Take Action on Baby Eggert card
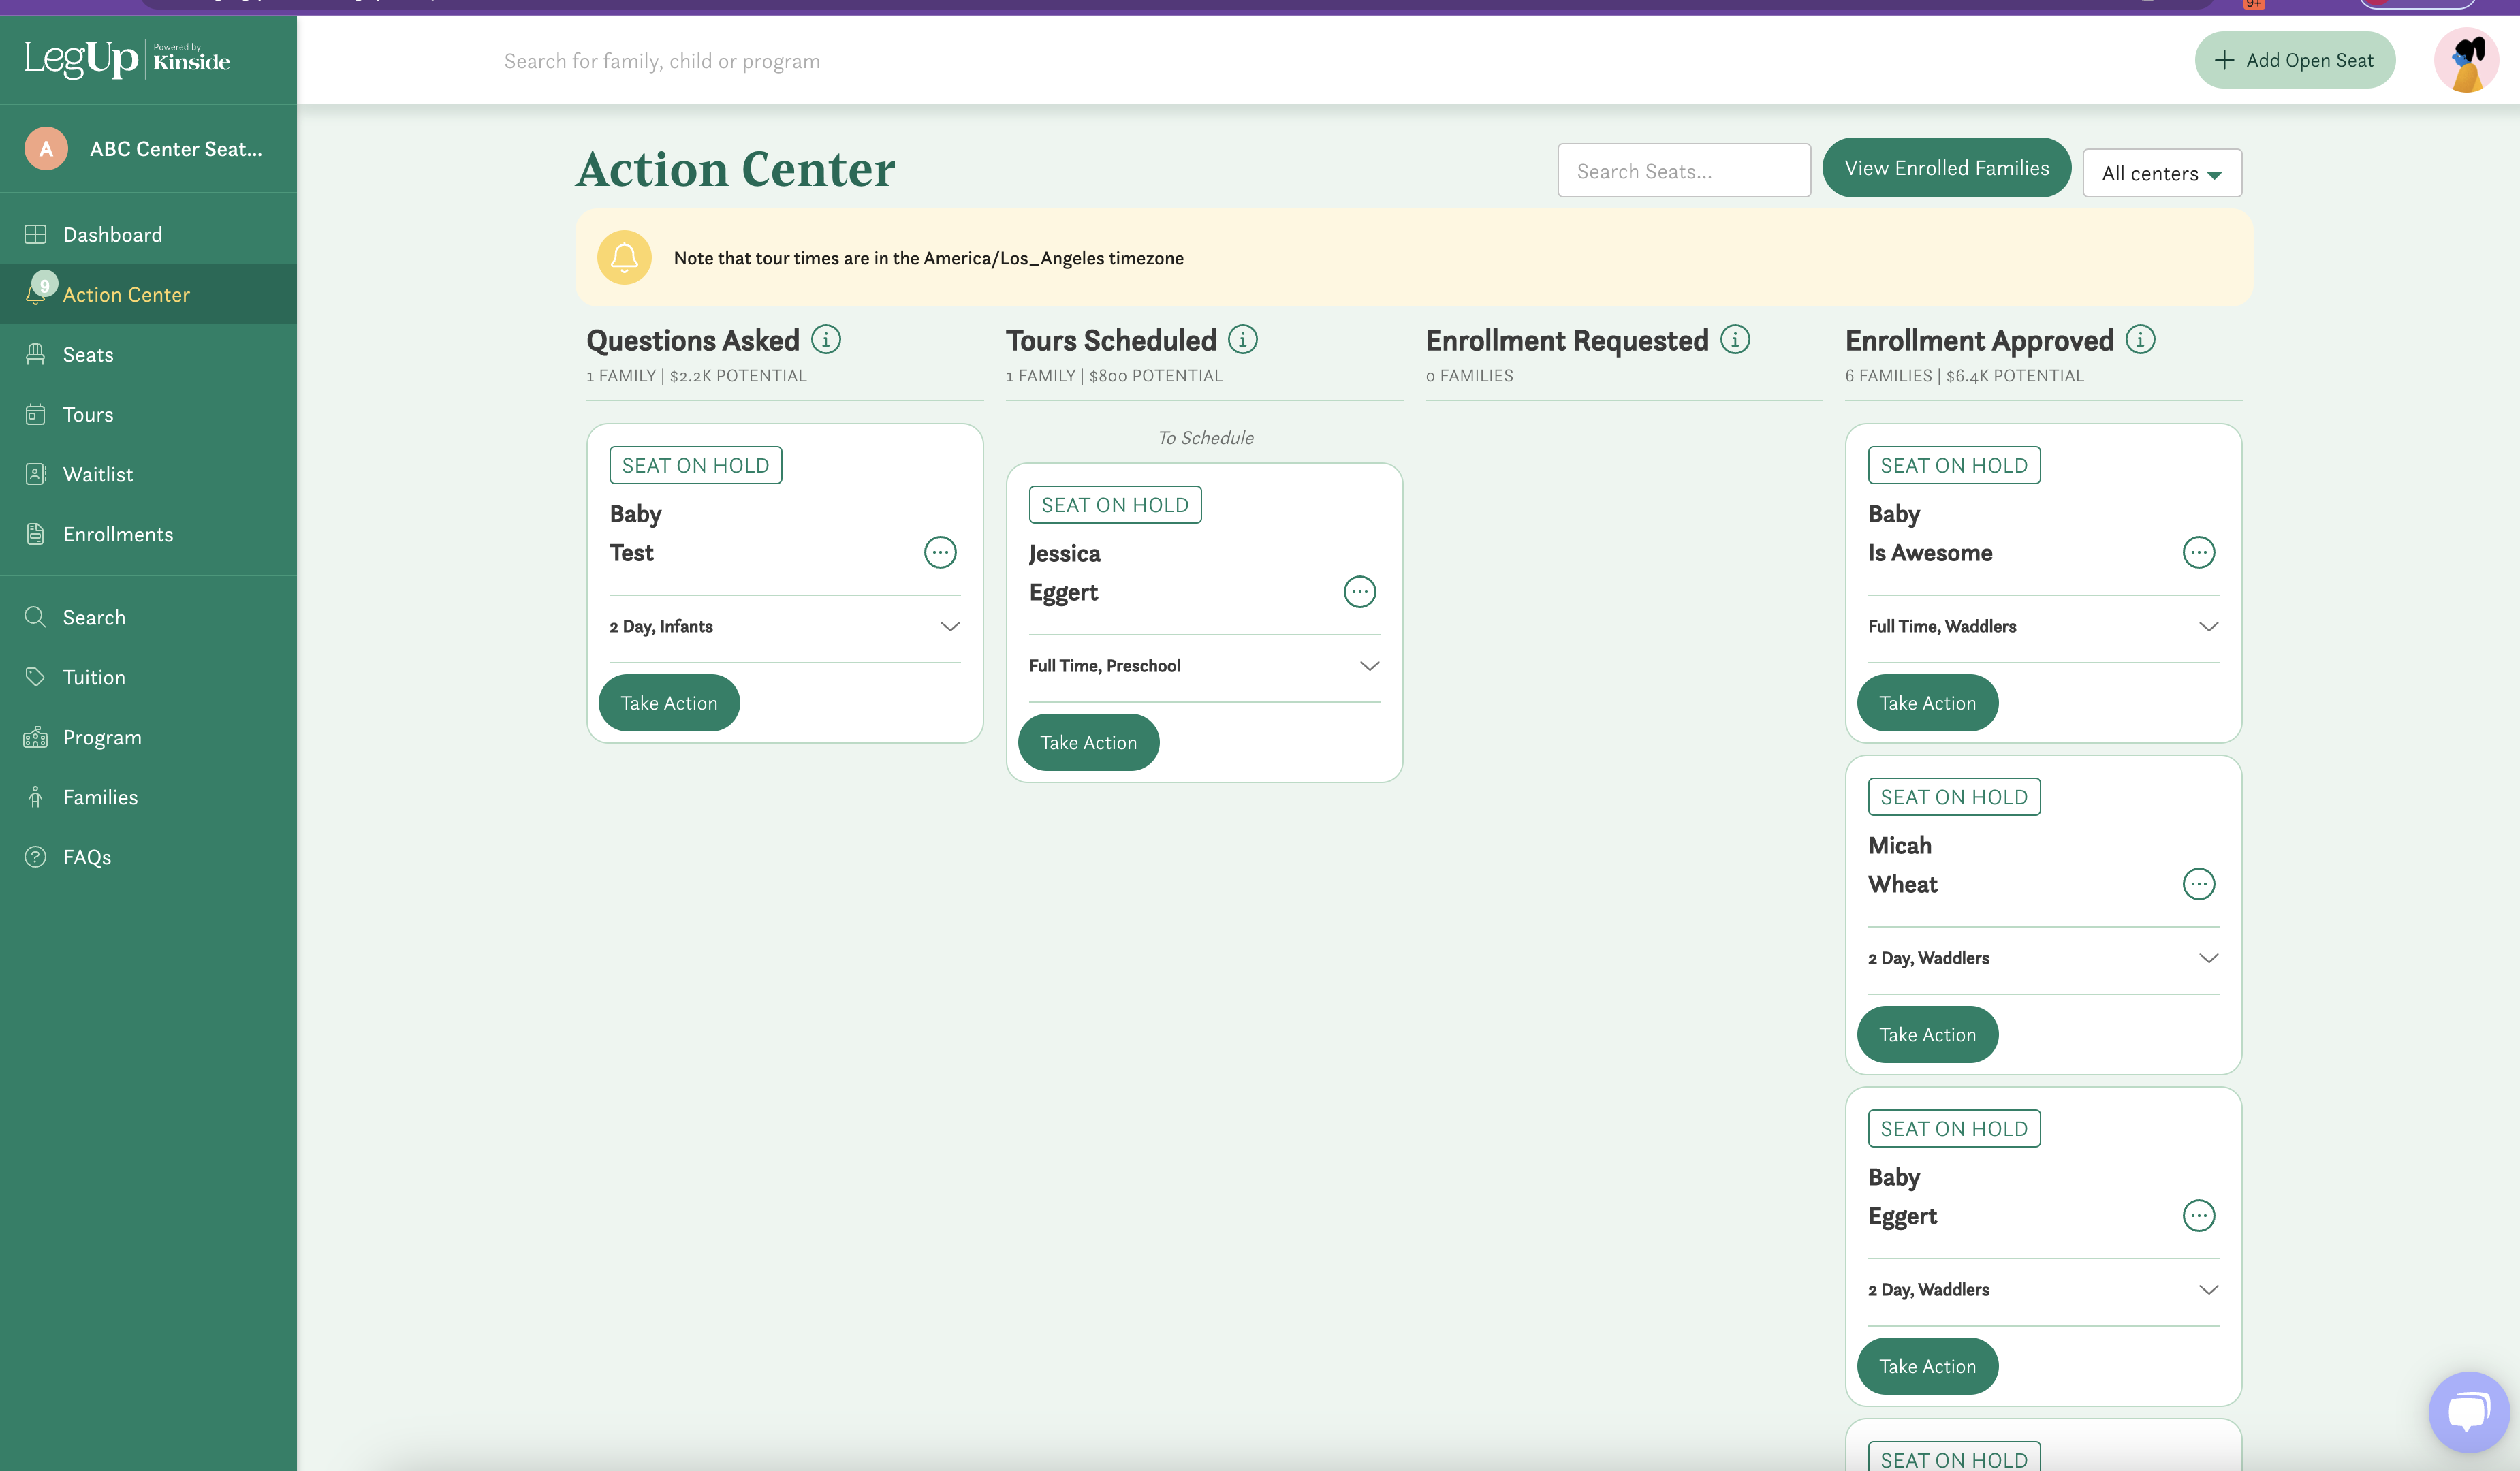This screenshot has width=2520, height=1471. 1927,1366
